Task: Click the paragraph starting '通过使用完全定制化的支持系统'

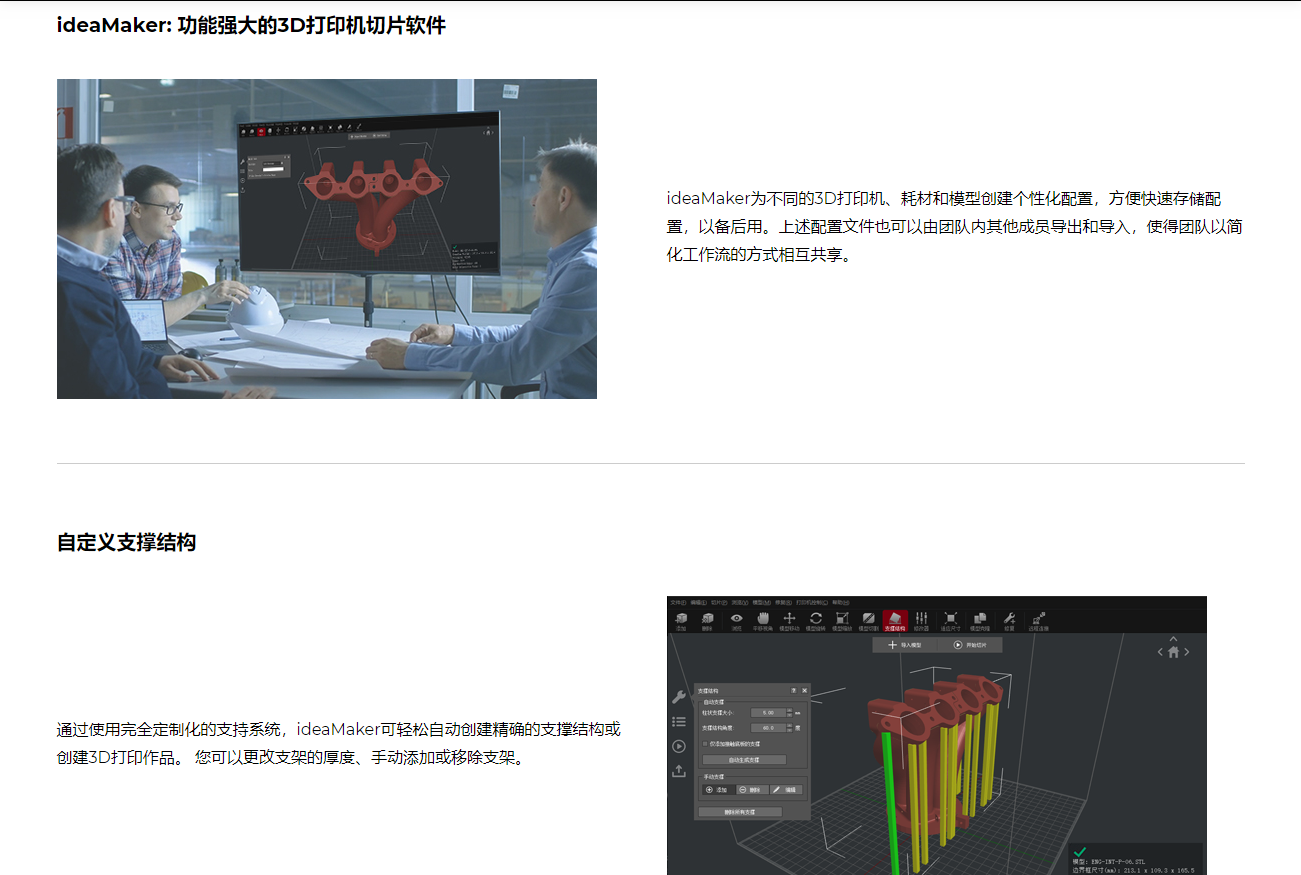Action: [x=339, y=743]
